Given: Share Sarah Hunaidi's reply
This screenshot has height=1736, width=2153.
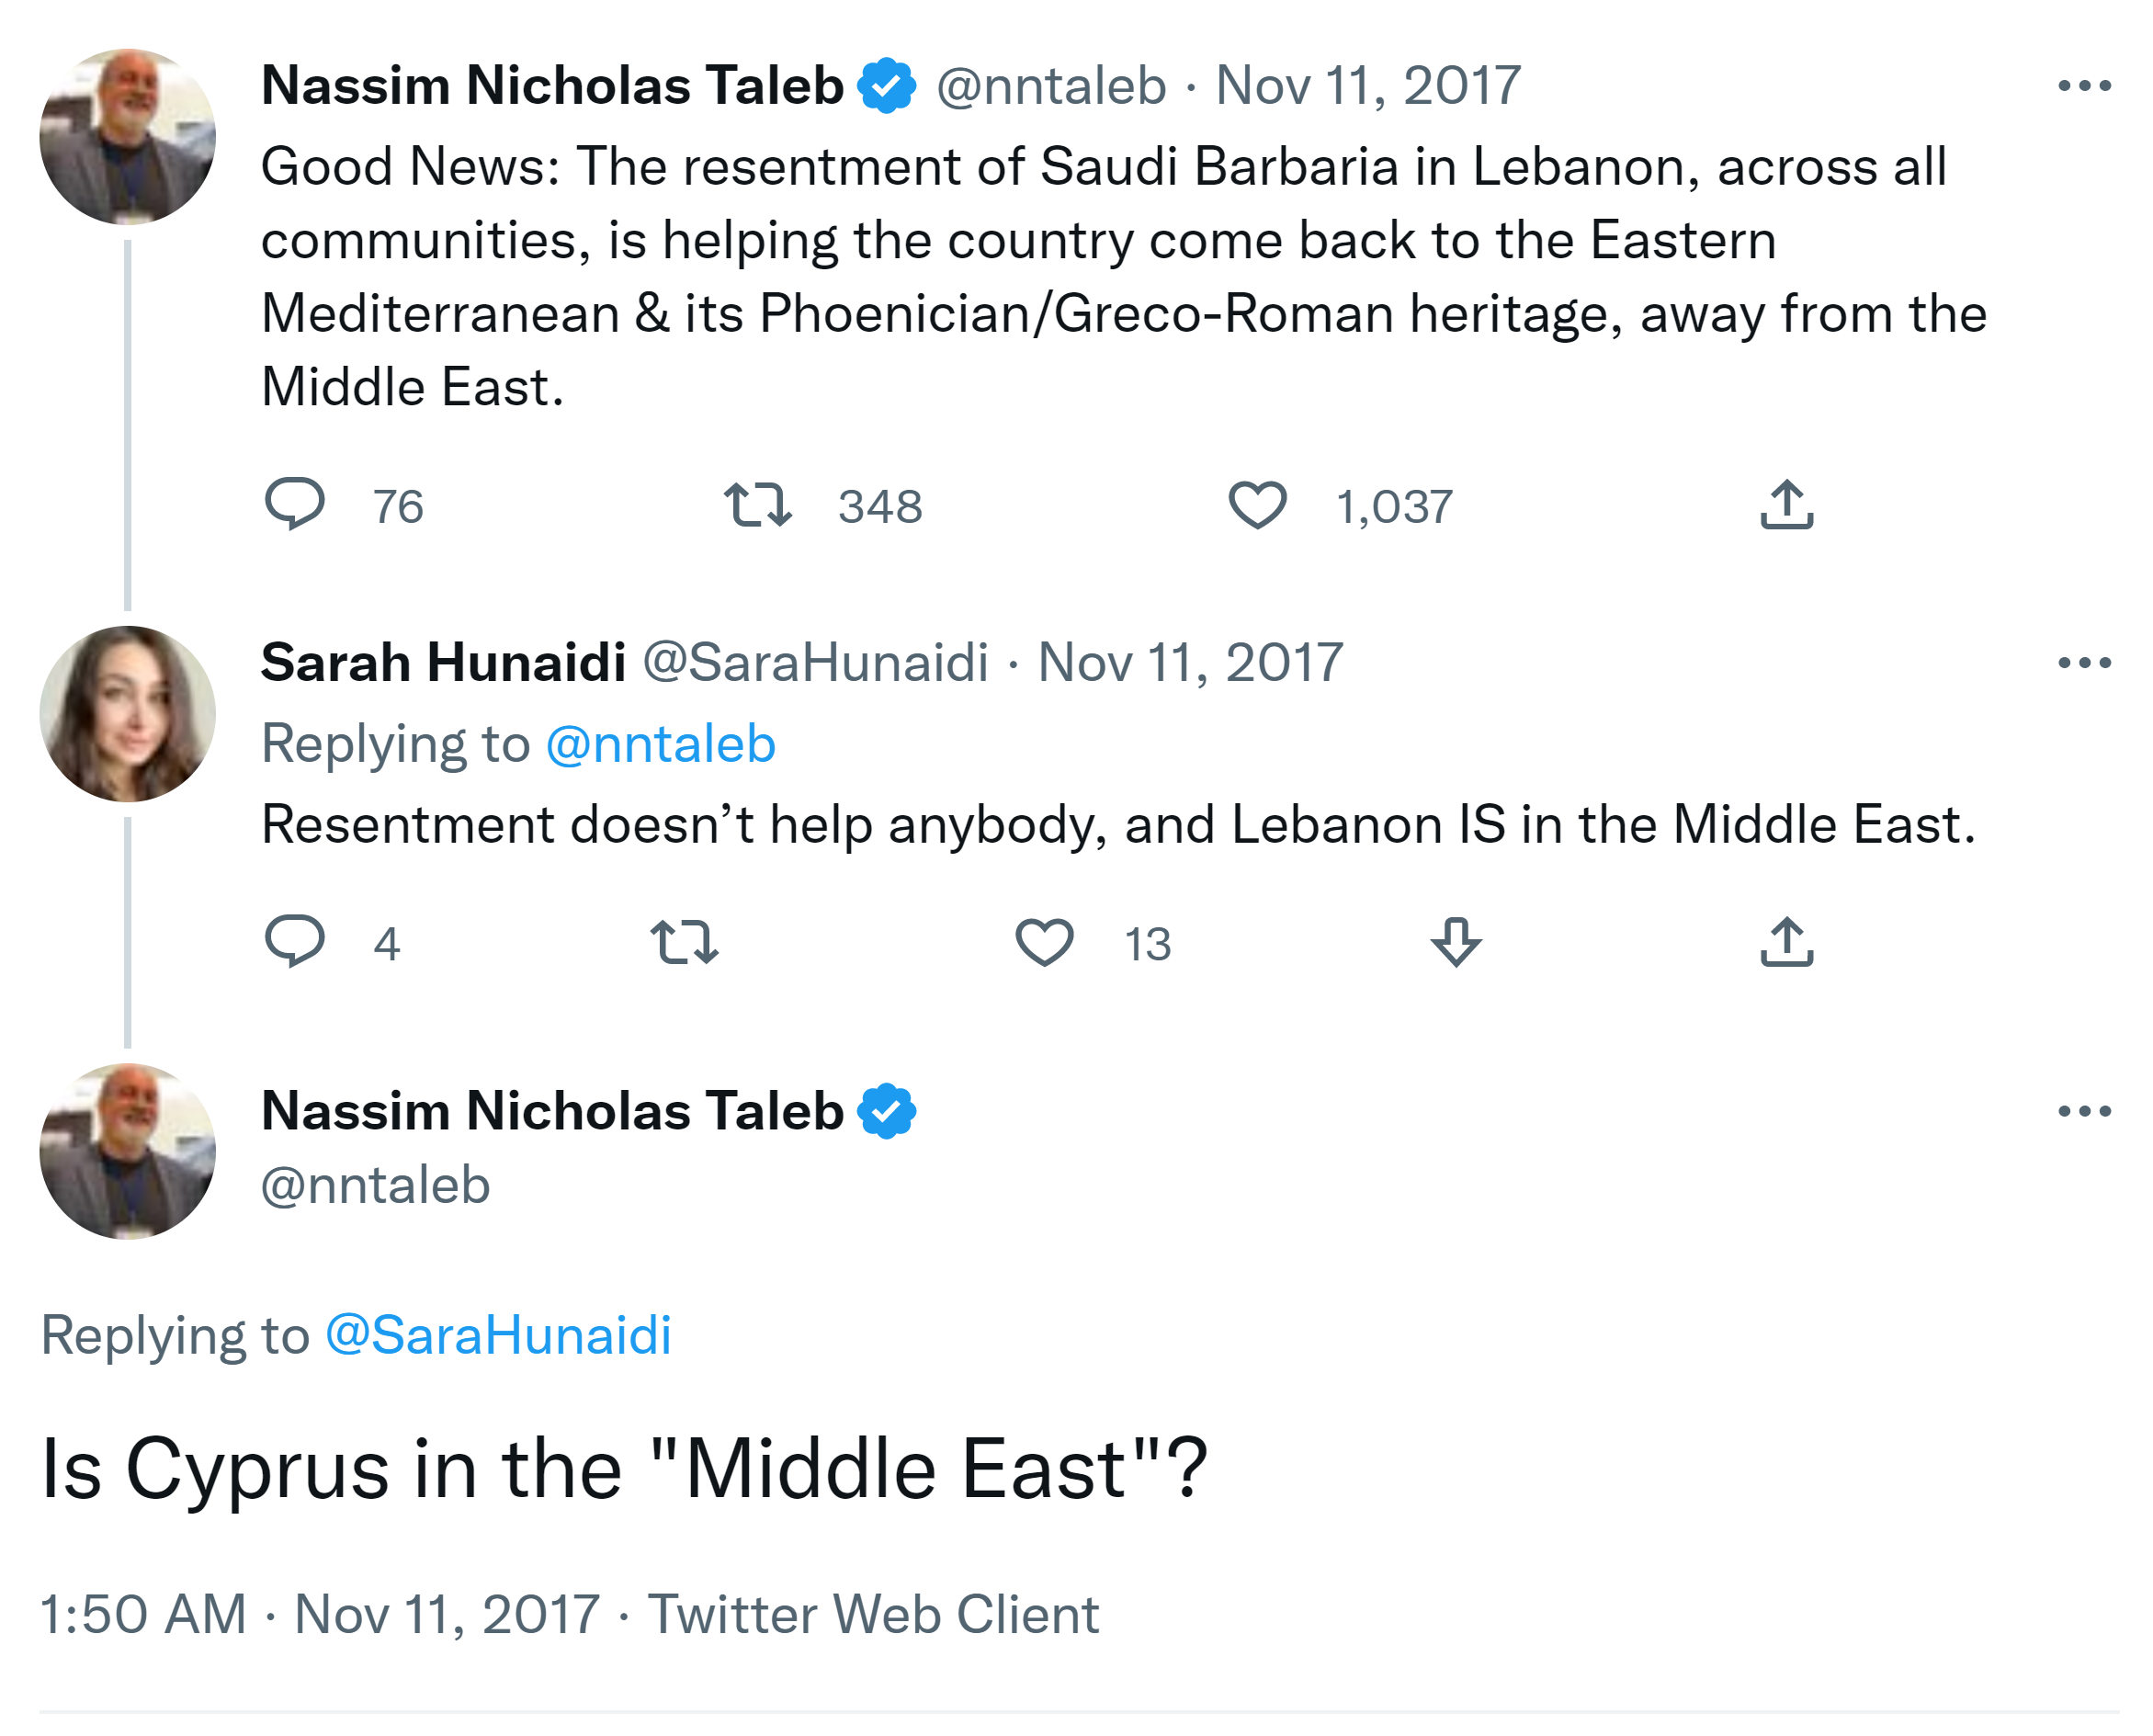Looking at the screenshot, I should (x=1786, y=941).
